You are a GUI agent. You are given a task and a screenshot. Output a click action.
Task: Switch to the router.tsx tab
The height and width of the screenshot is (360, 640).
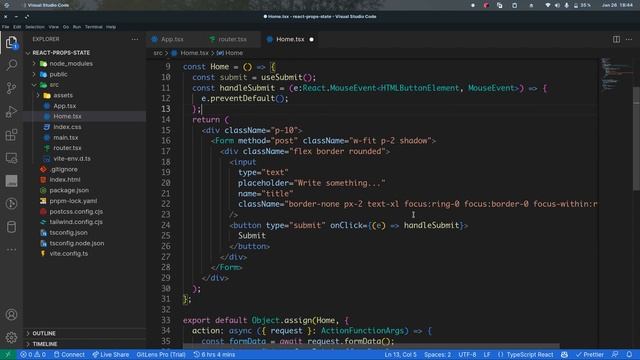(232, 39)
